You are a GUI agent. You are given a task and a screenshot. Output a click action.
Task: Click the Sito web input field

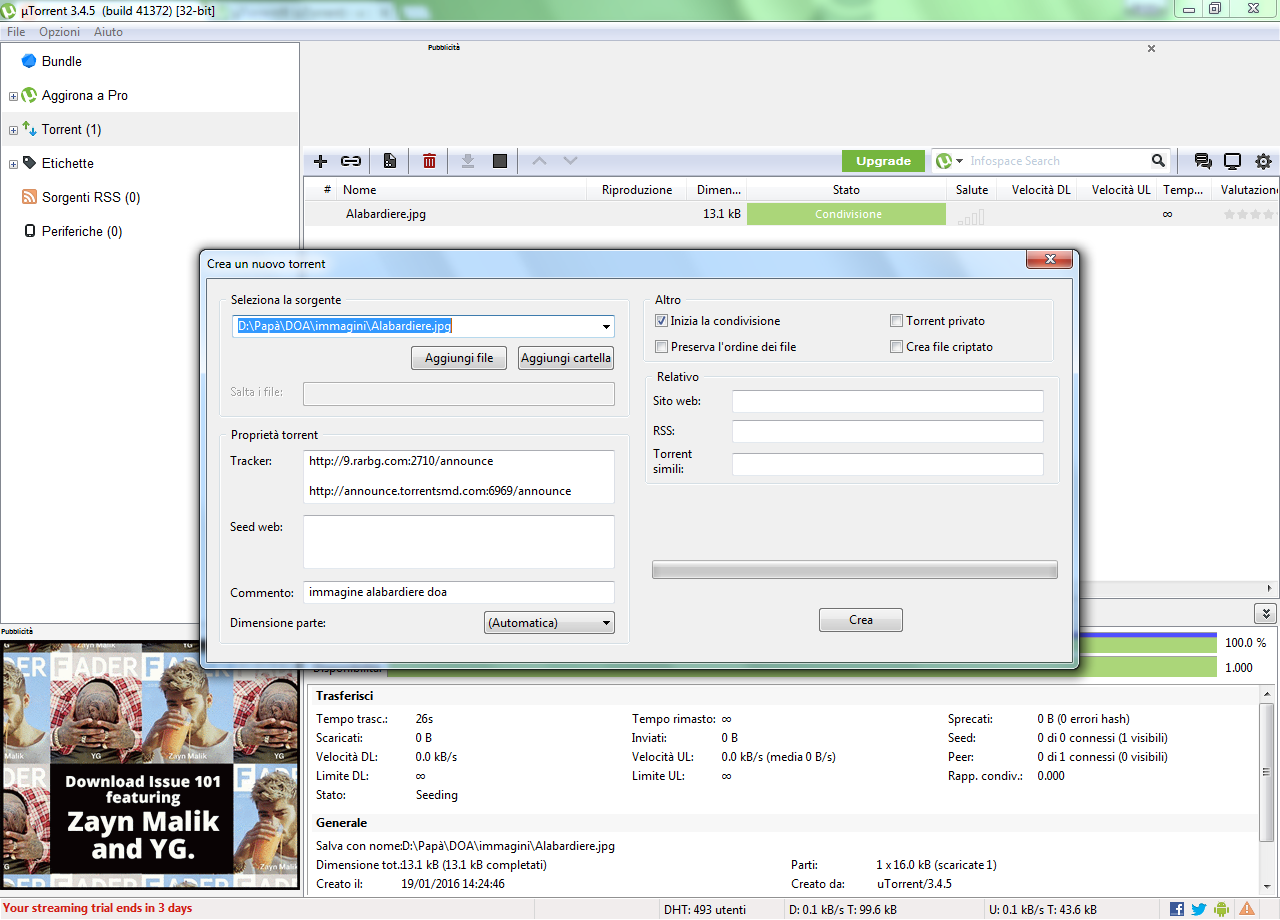coord(888,401)
